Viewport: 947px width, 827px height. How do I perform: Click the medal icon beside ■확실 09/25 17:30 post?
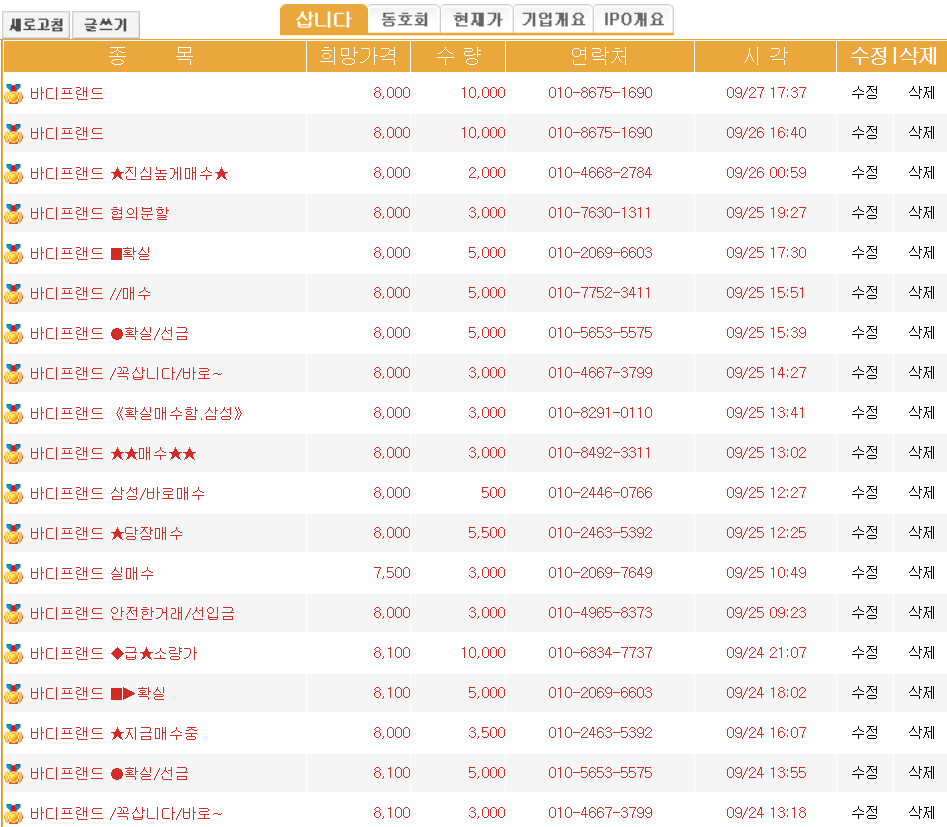[13, 254]
